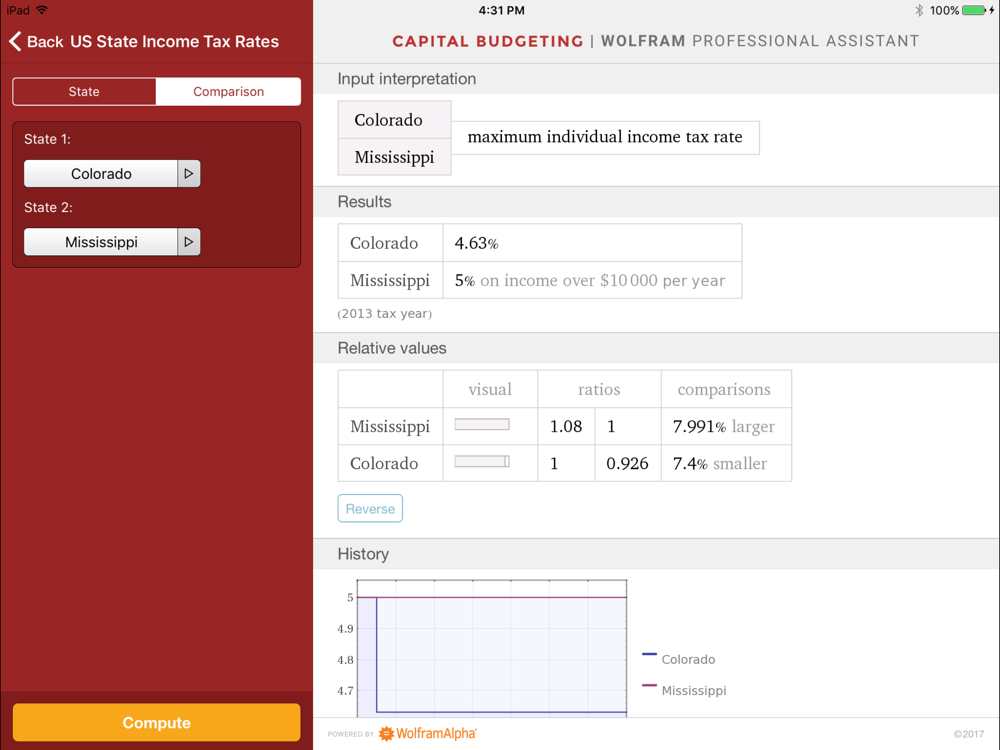1000x750 pixels.
Task: Click the 'State 1:' label
Action: coord(47,139)
